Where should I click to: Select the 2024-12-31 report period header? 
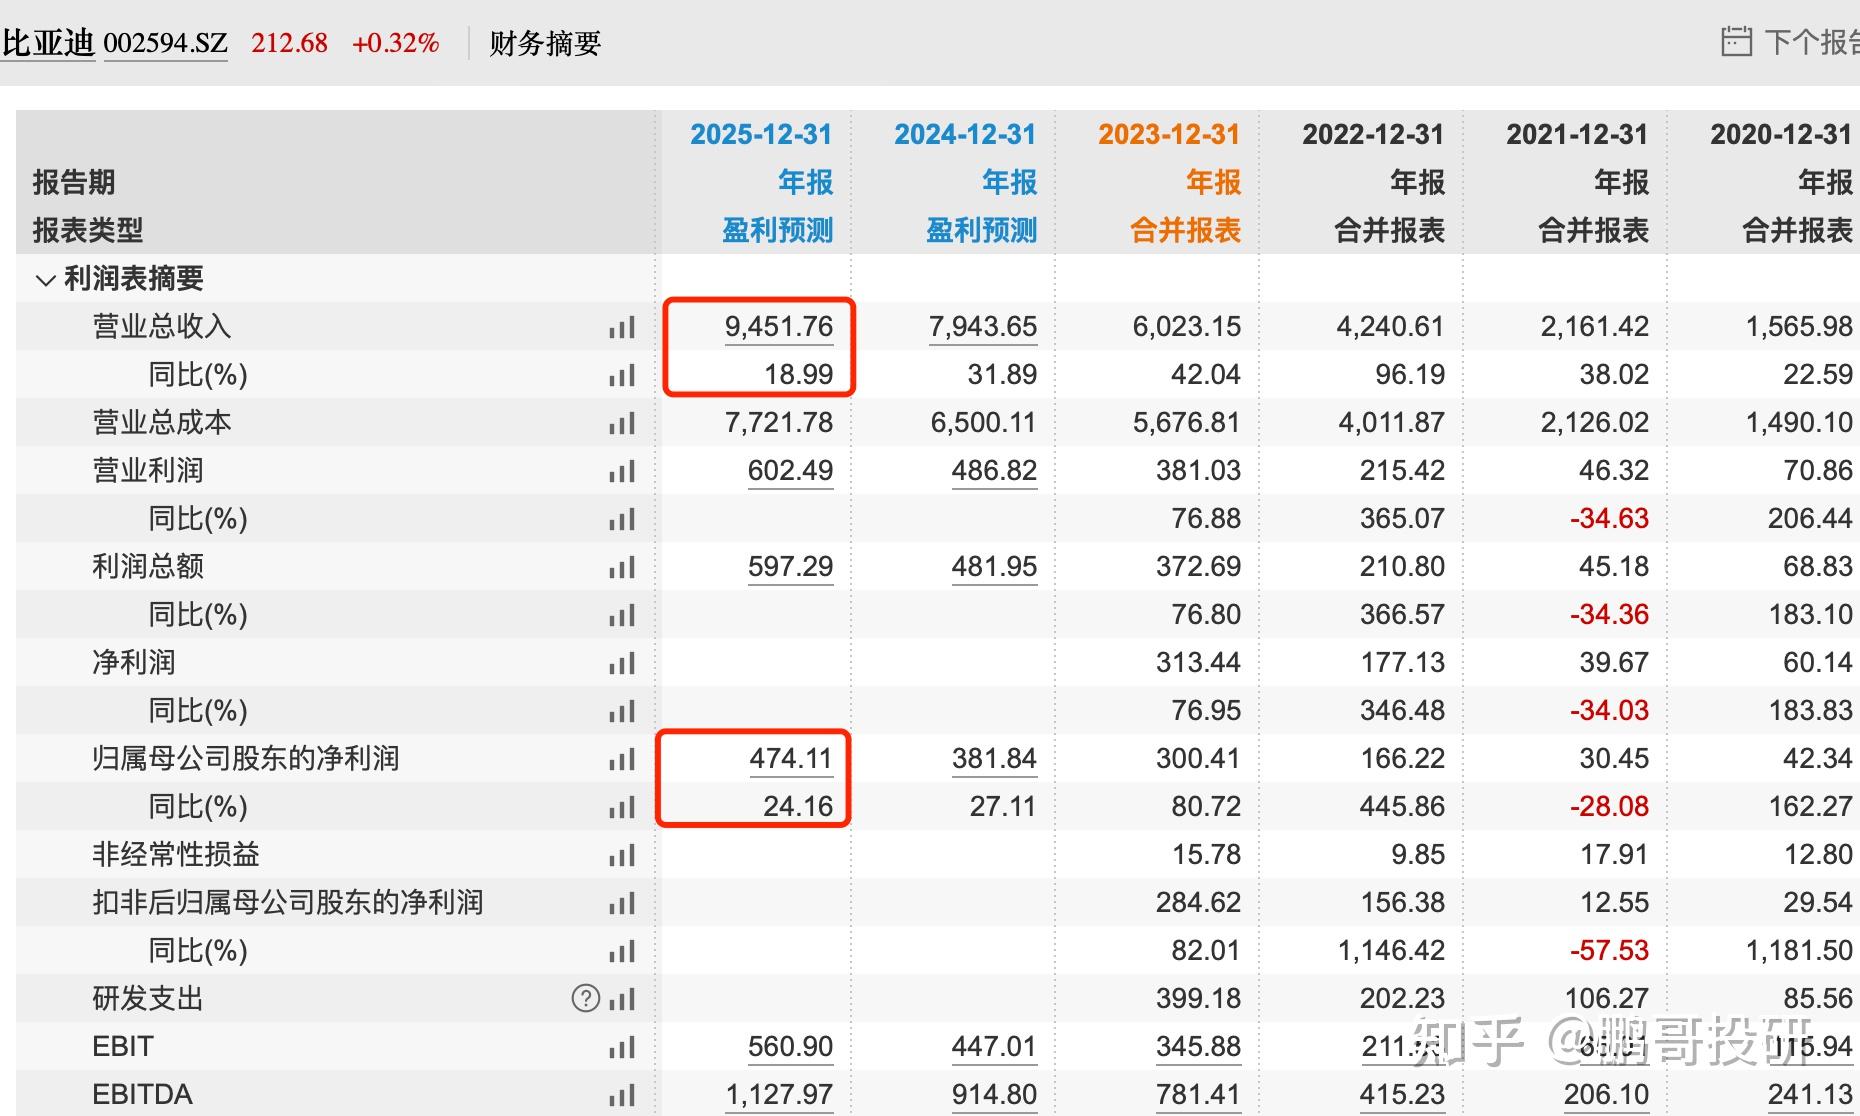(x=965, y=135)
